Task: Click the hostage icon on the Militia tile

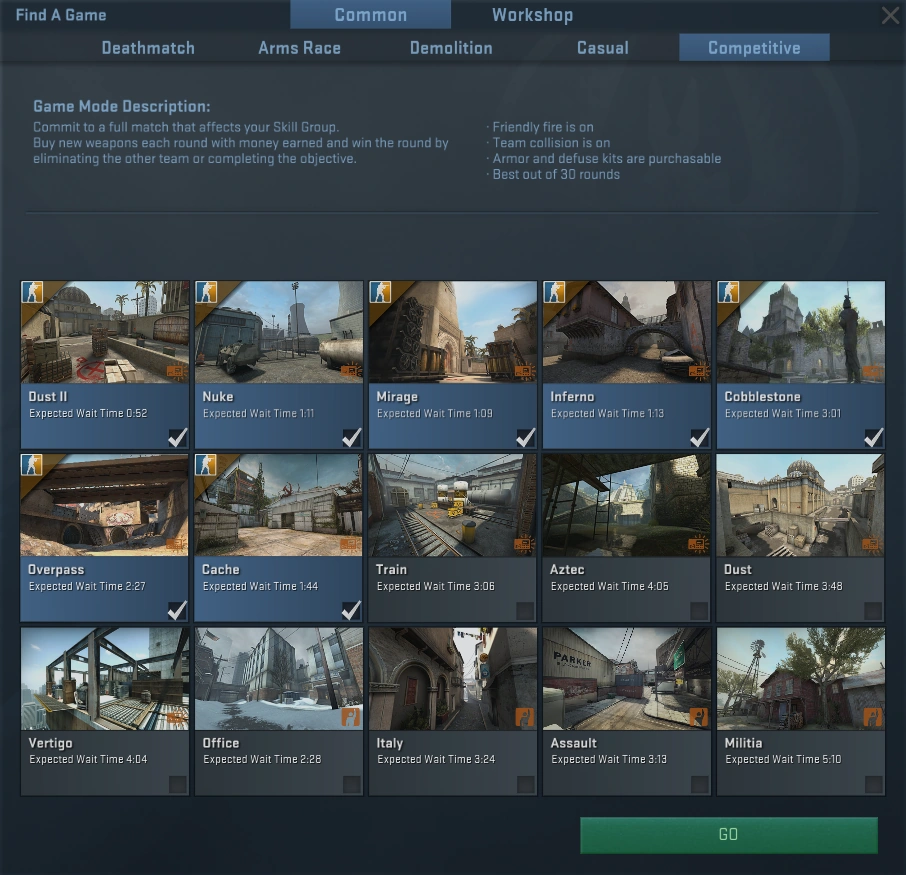Action: click(871, 717)
